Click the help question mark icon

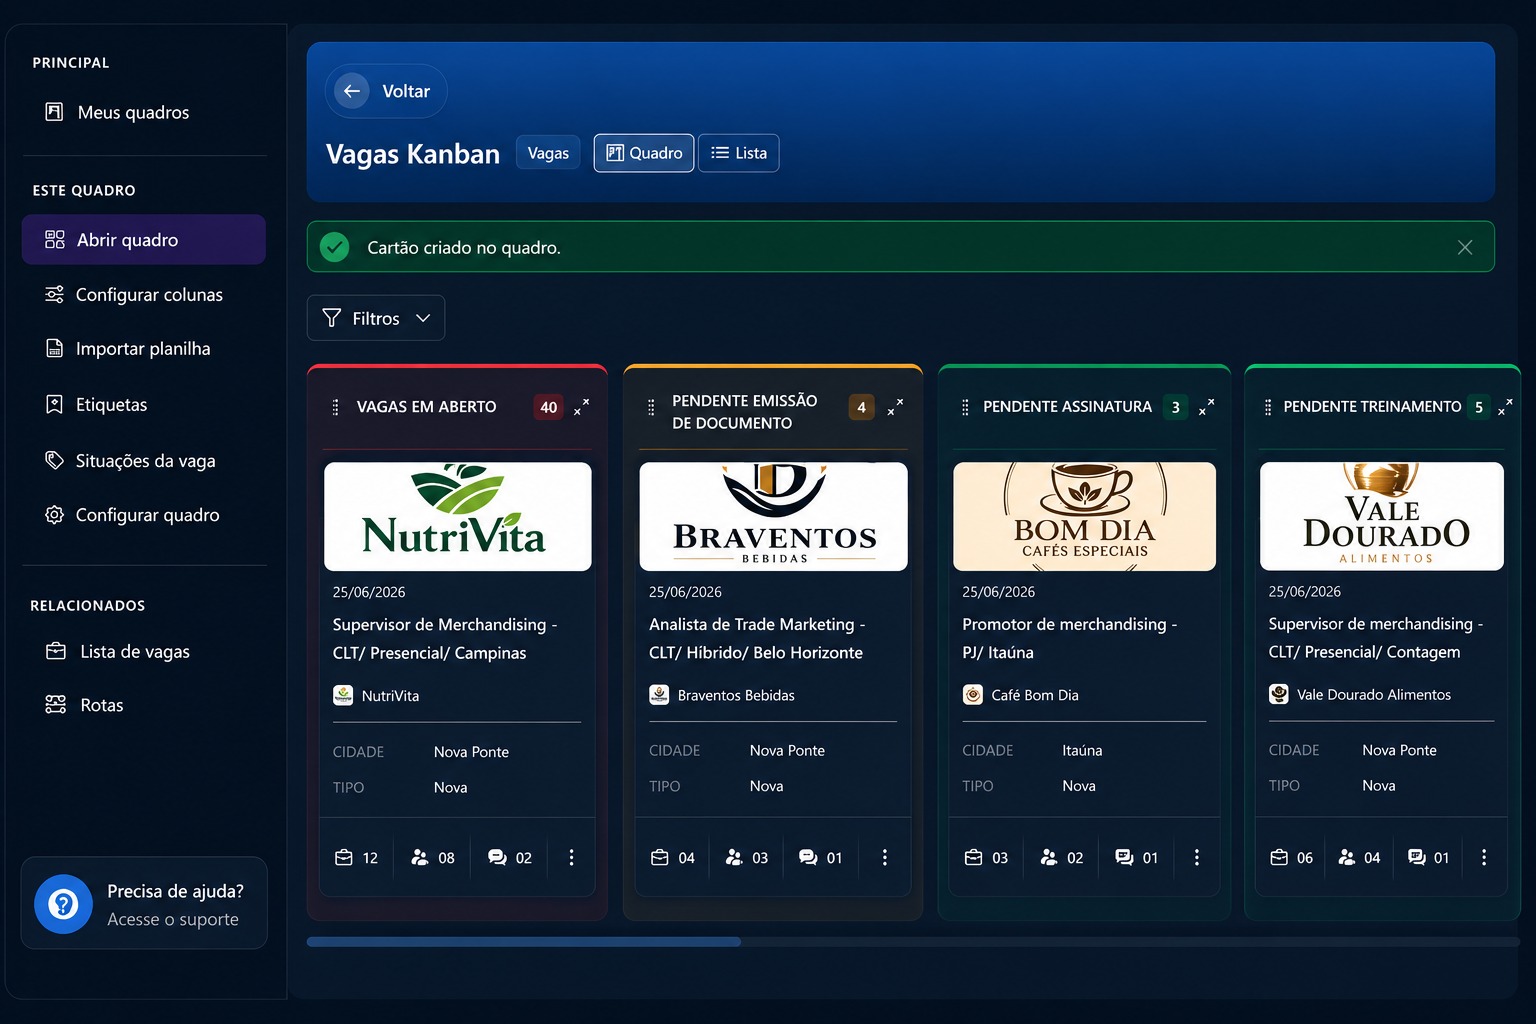(x=63, y=905)
